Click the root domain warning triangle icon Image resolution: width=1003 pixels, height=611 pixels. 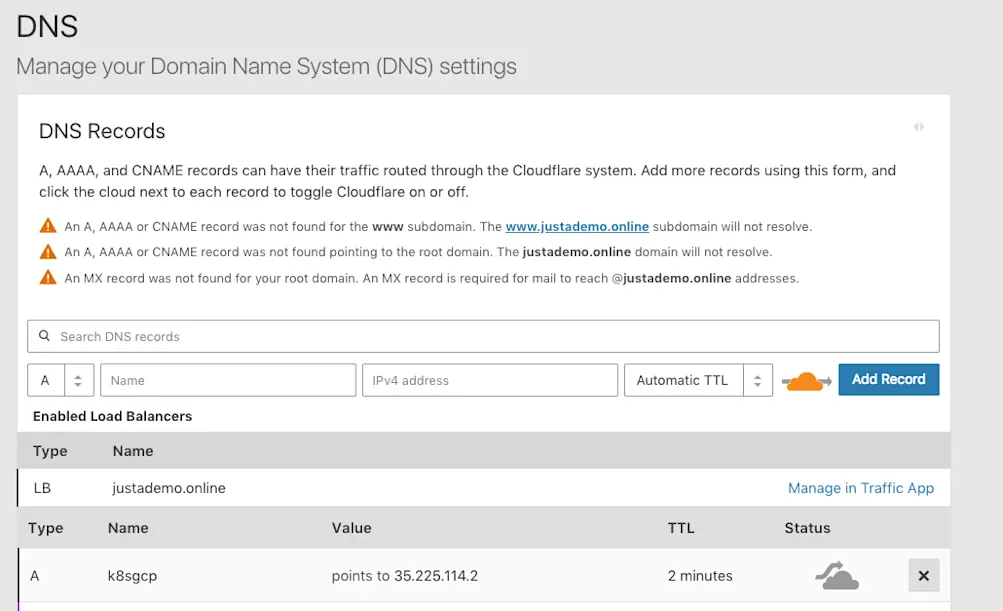[x=48, y=251]
